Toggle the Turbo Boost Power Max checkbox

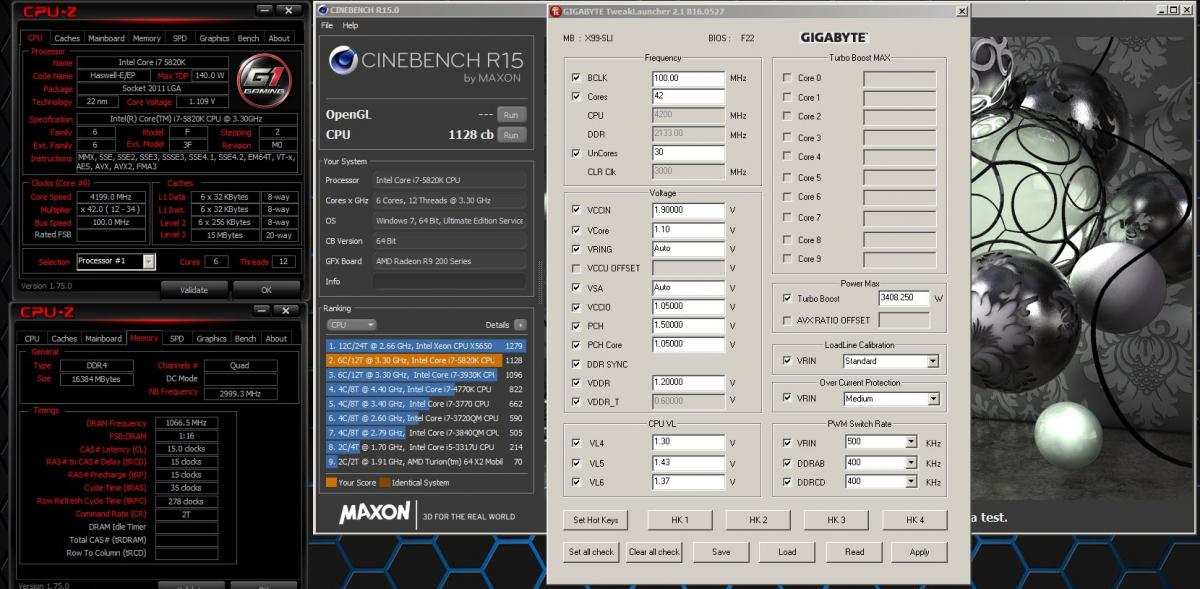(786, 298)
